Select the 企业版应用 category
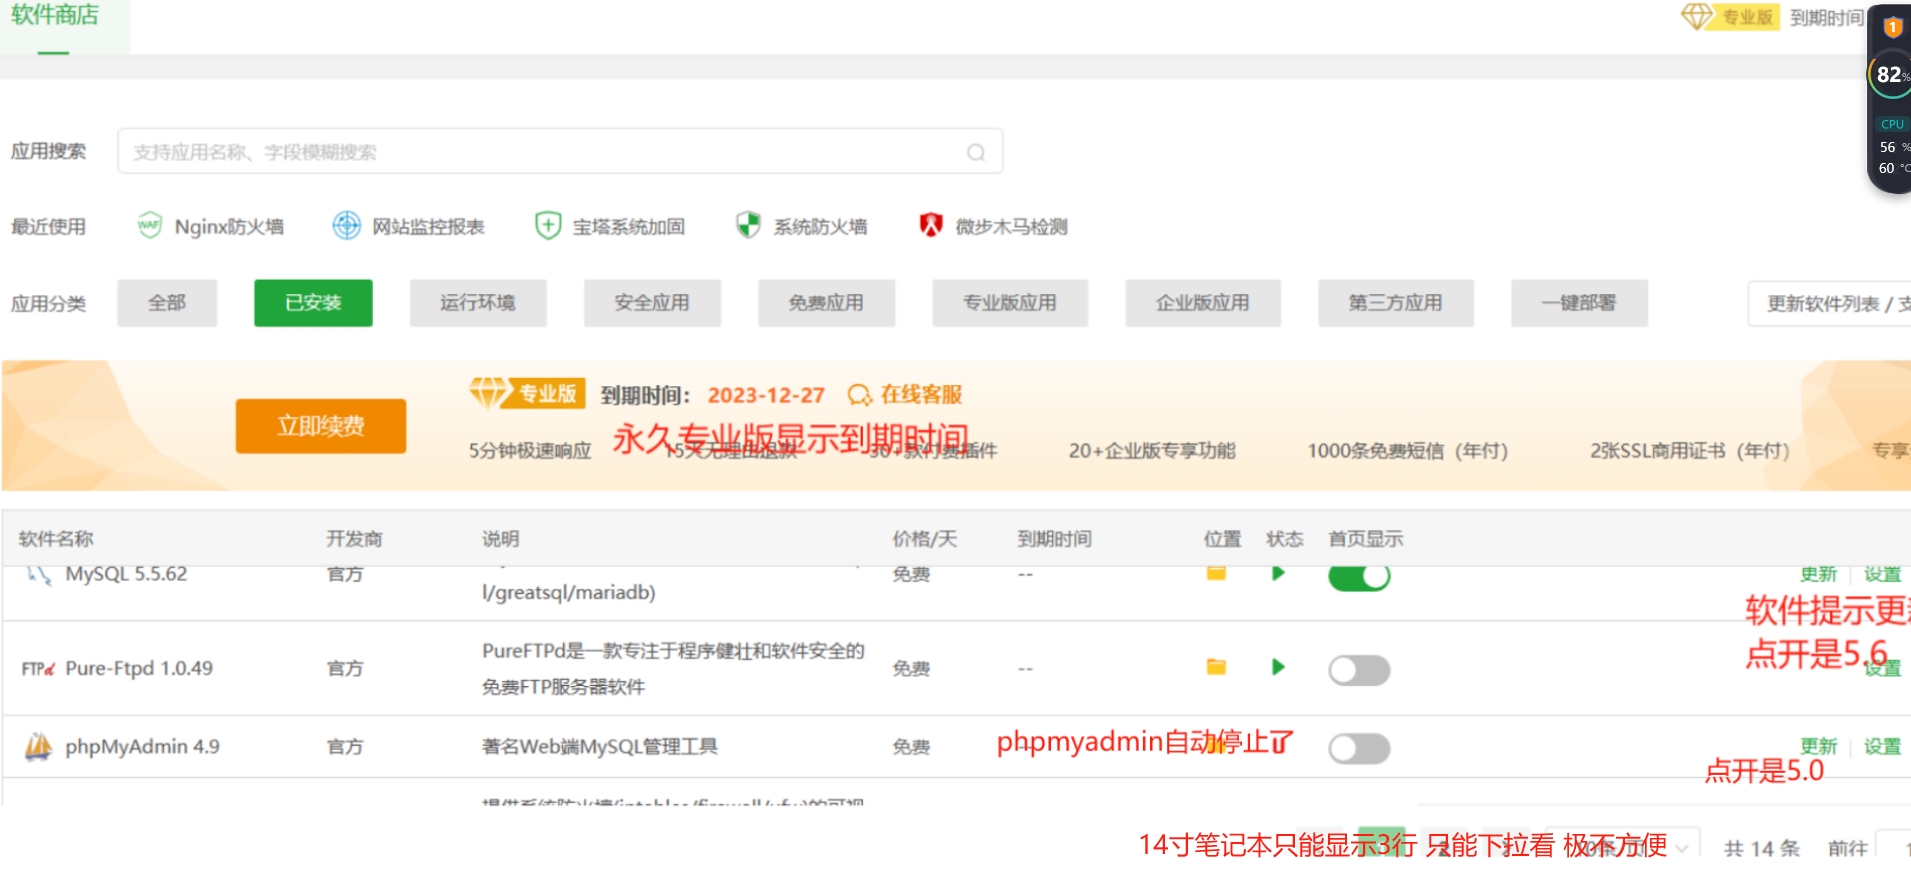 click(x=1203, y=303)
